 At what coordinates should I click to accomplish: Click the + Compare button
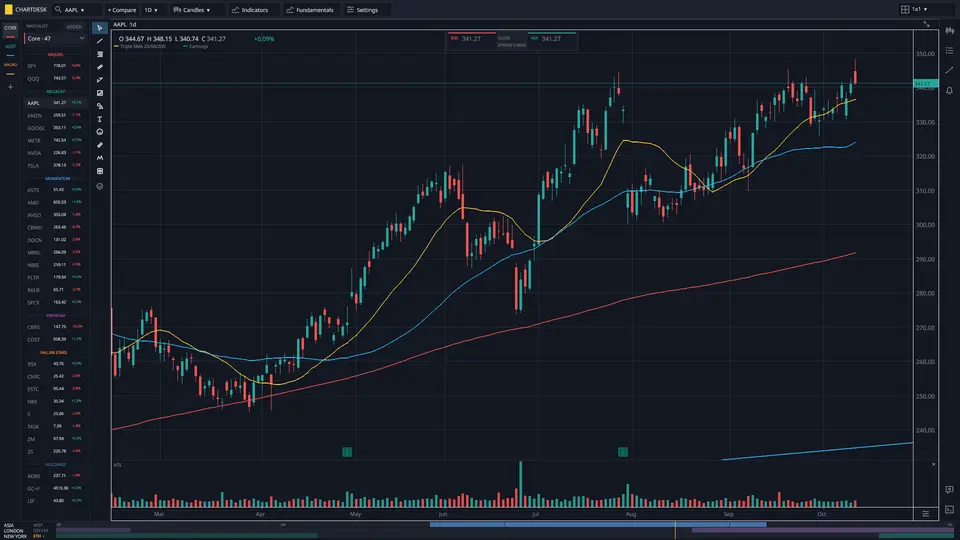coord(122,10)
